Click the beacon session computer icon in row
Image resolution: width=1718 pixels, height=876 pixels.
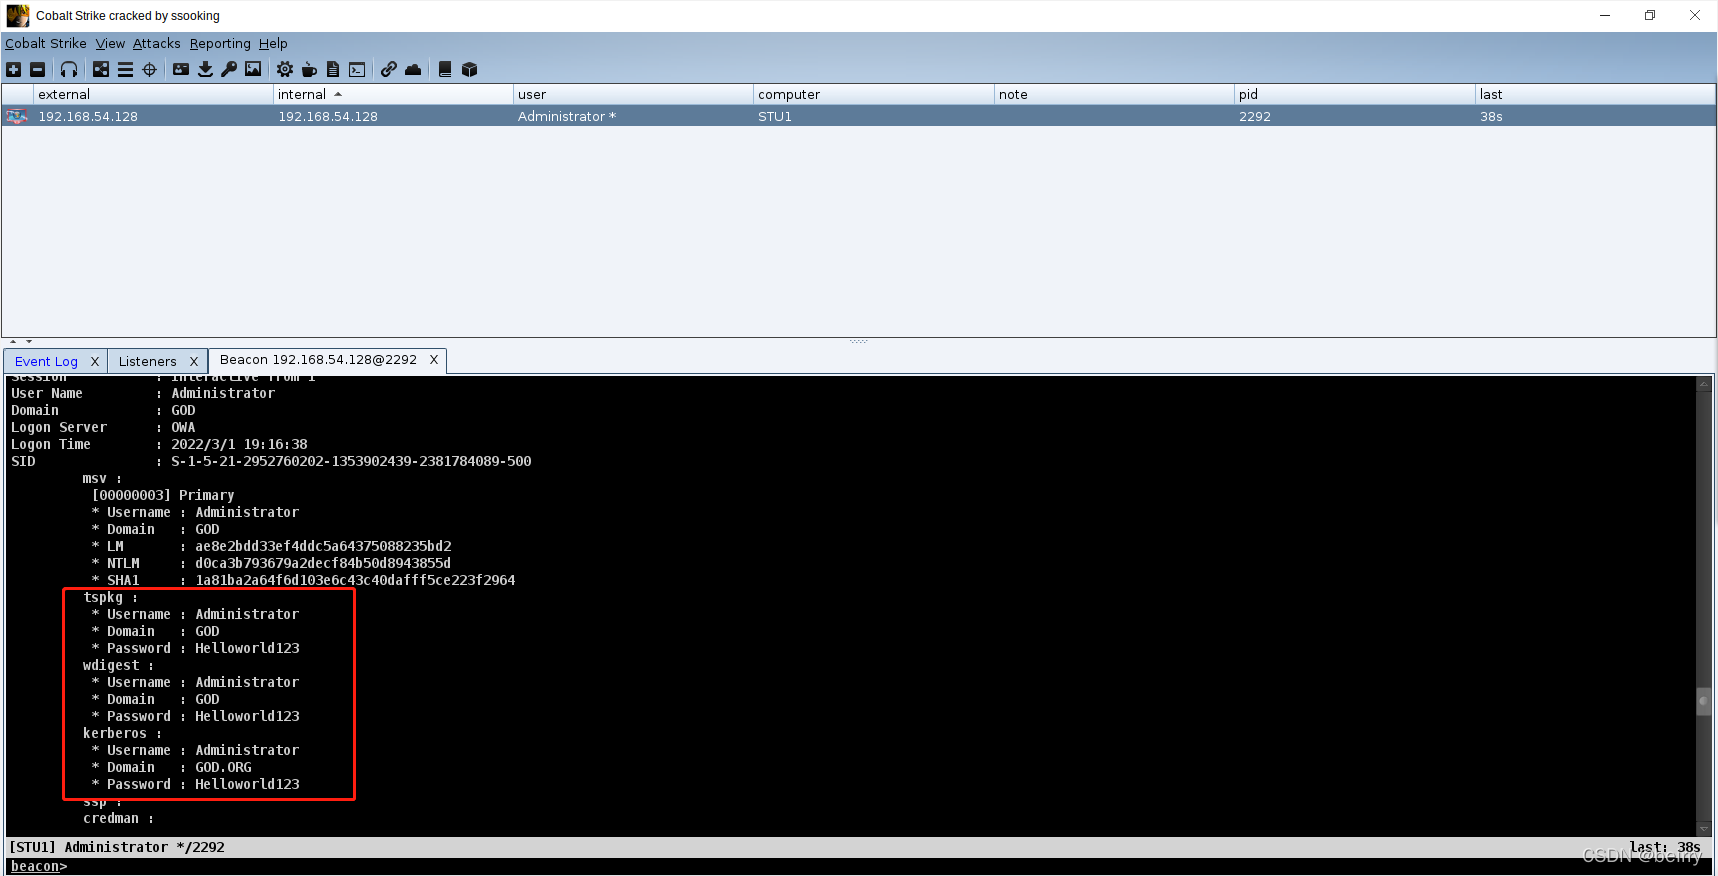click(x=17, y=116)
